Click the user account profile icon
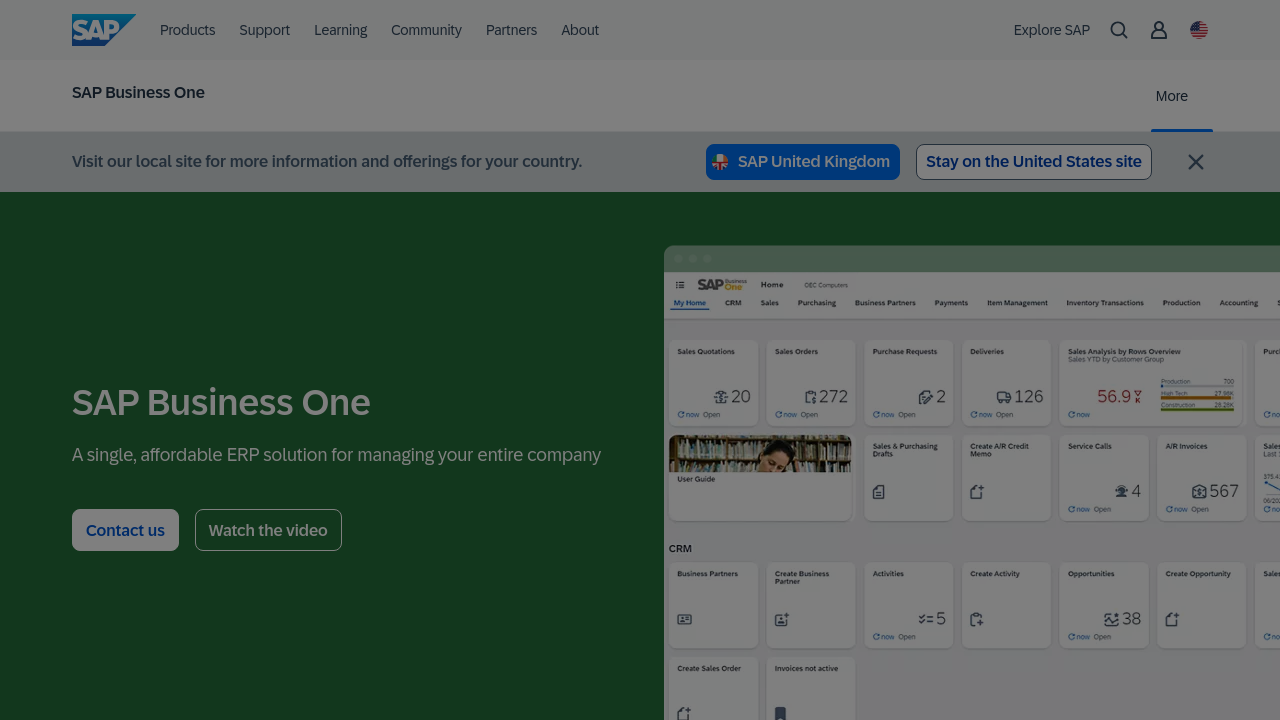 (x=1159, y=30)
